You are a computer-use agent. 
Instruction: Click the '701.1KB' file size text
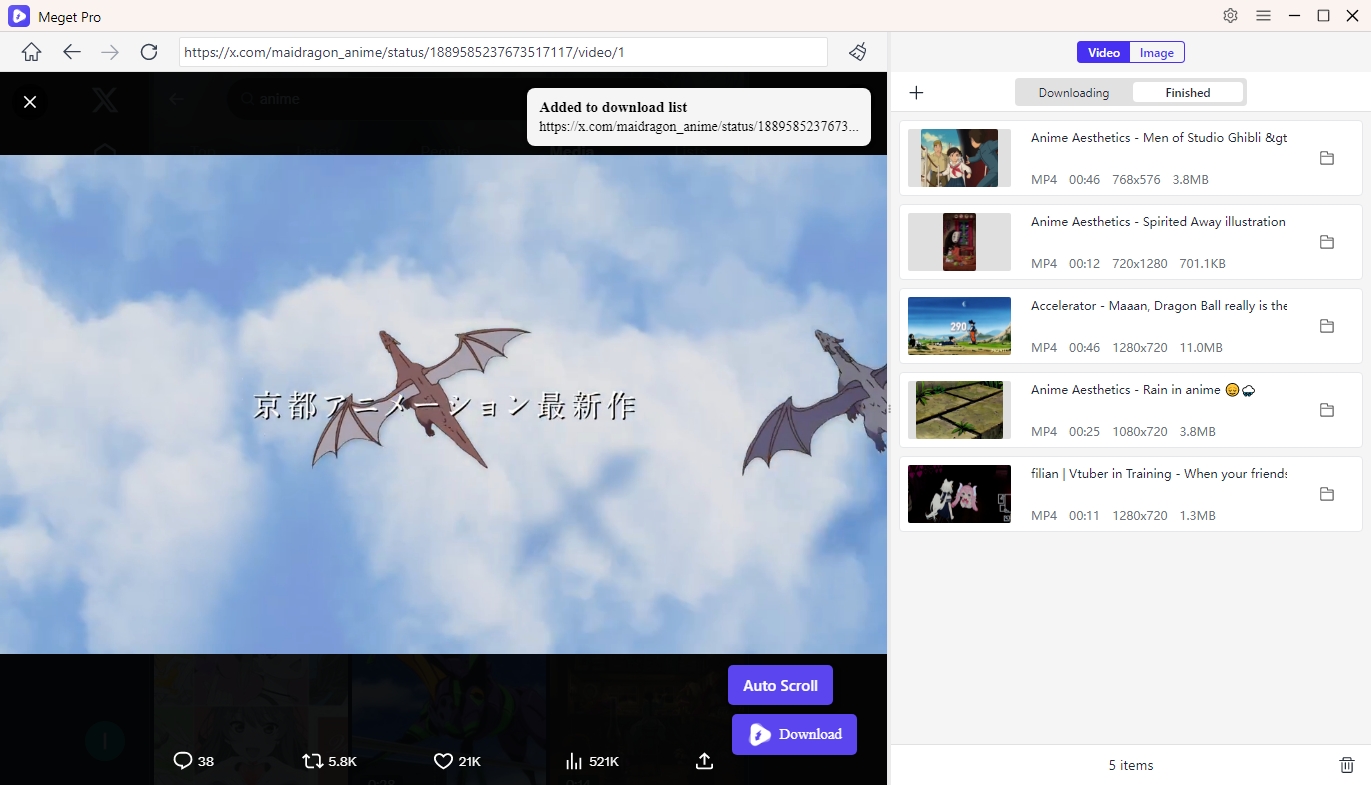point(1202,264)
